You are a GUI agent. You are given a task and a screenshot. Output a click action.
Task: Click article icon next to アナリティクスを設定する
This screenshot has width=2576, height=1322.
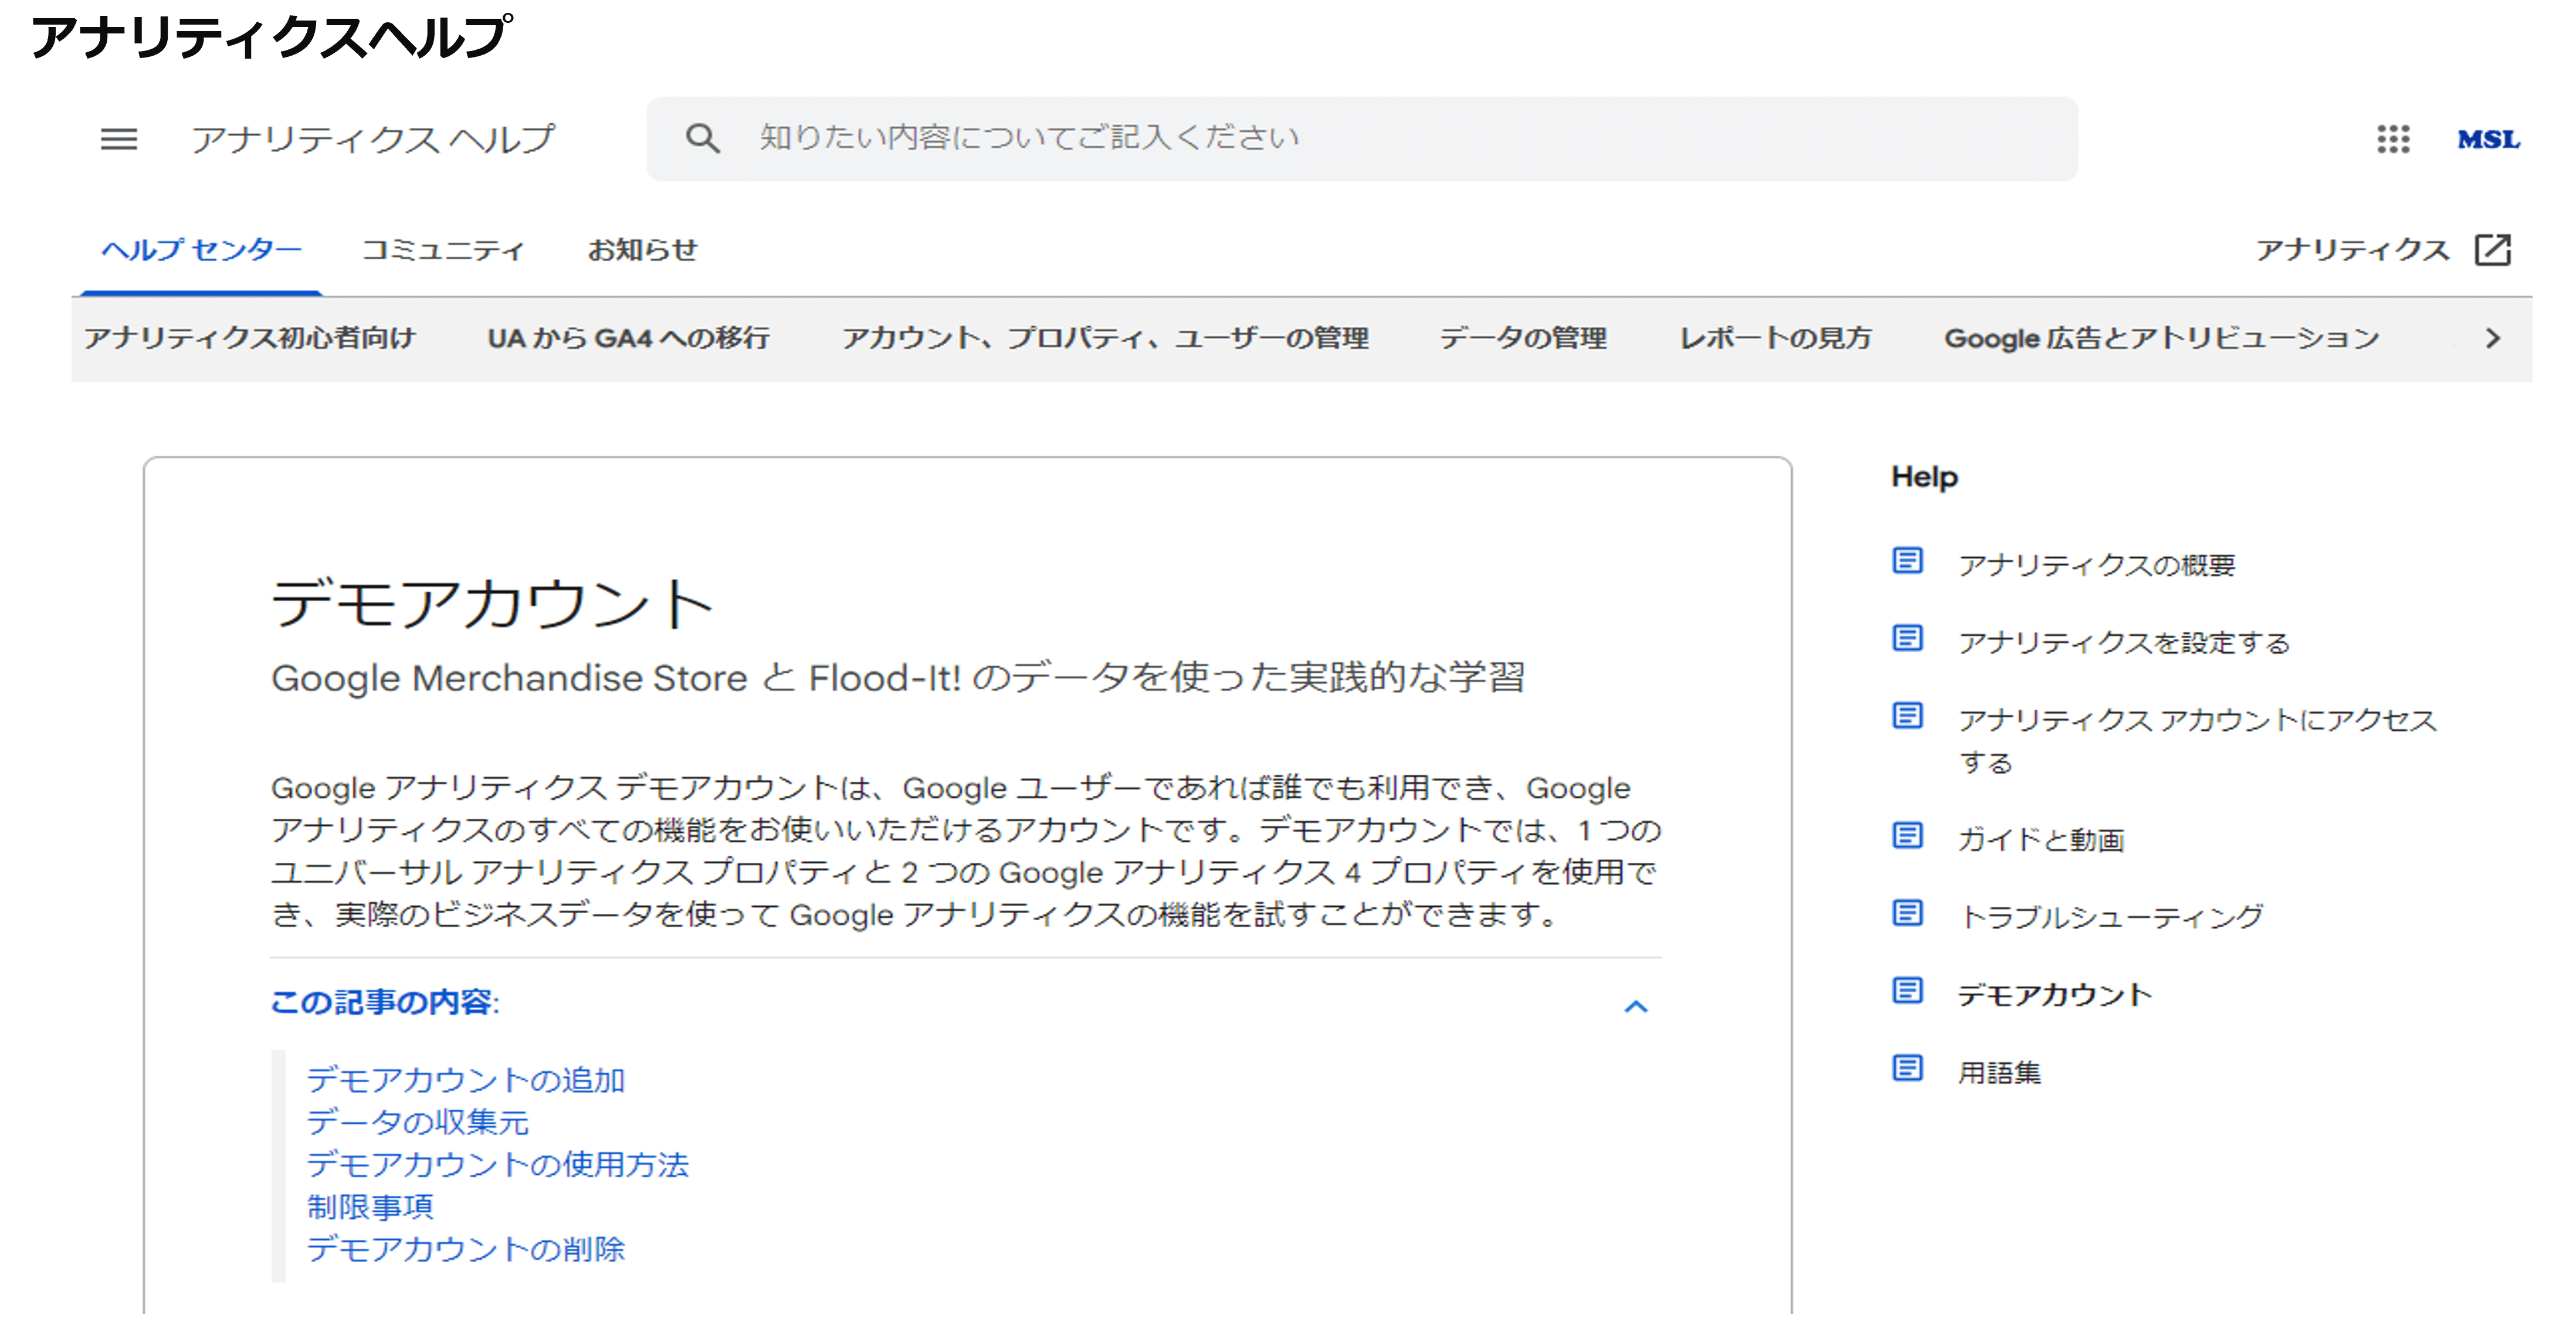(1907, 638)
